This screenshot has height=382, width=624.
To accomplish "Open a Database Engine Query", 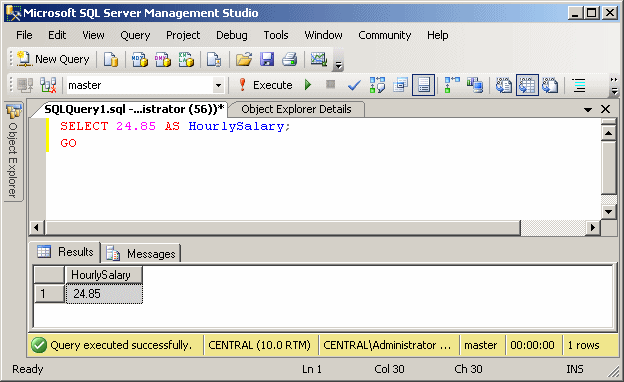I will pyautogui.click(x=111, y=59).
